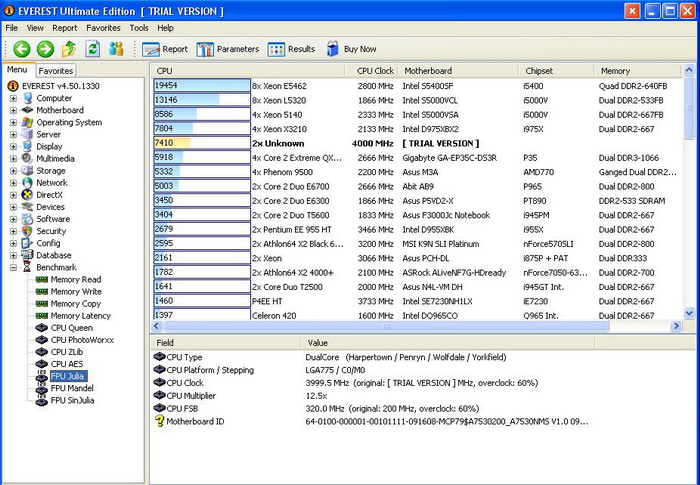Screen dimensions: 700x485
Task: Select the 8x Xeon E5462 result row
Action: tap(417, 86)
